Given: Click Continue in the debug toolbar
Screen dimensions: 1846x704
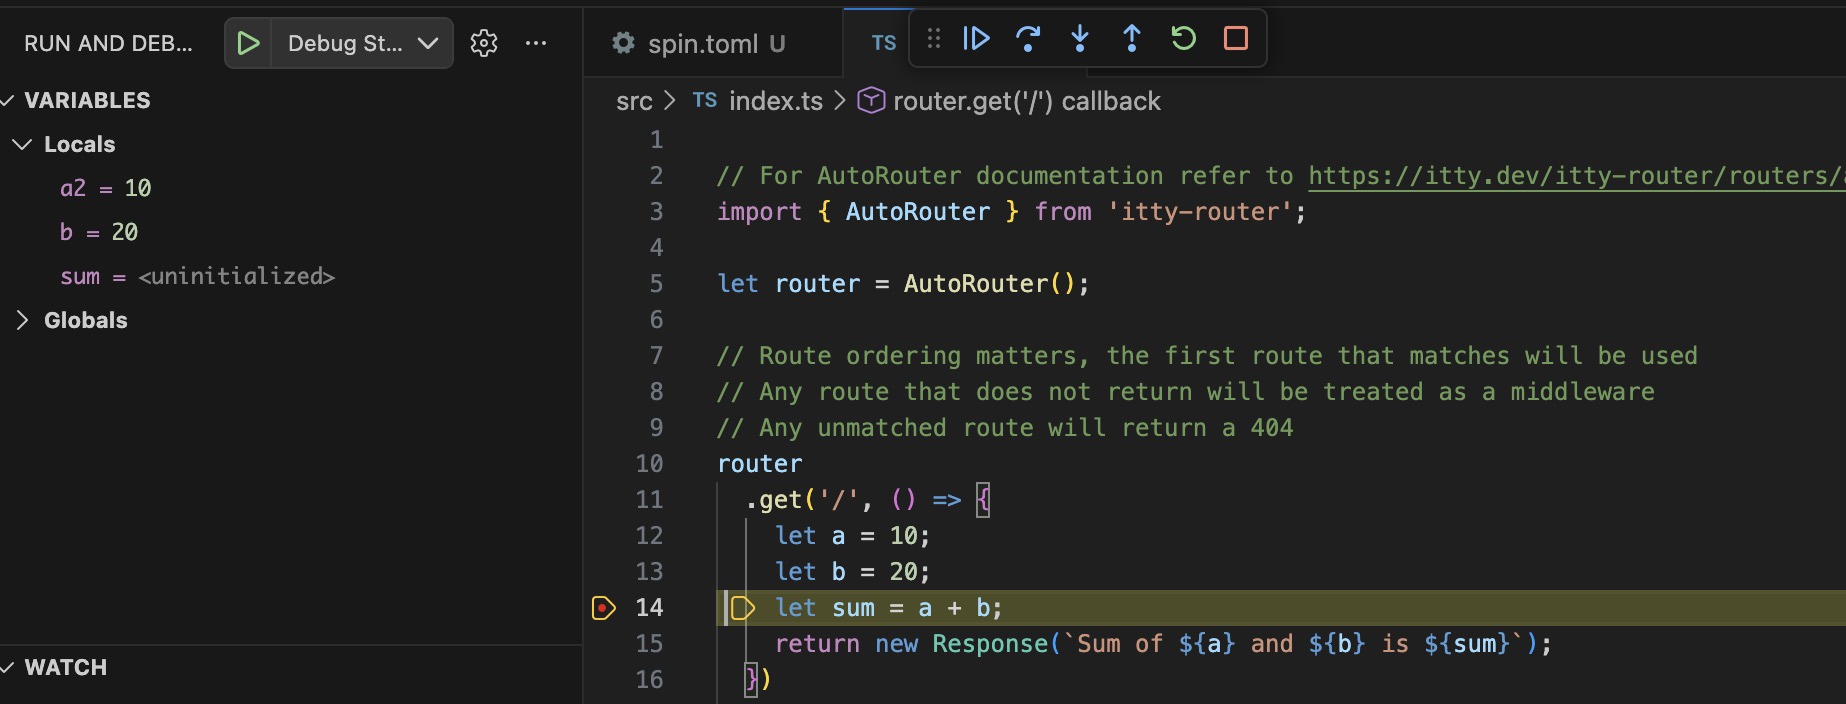Looking at the screenshot, I should (x=976, y=39).
